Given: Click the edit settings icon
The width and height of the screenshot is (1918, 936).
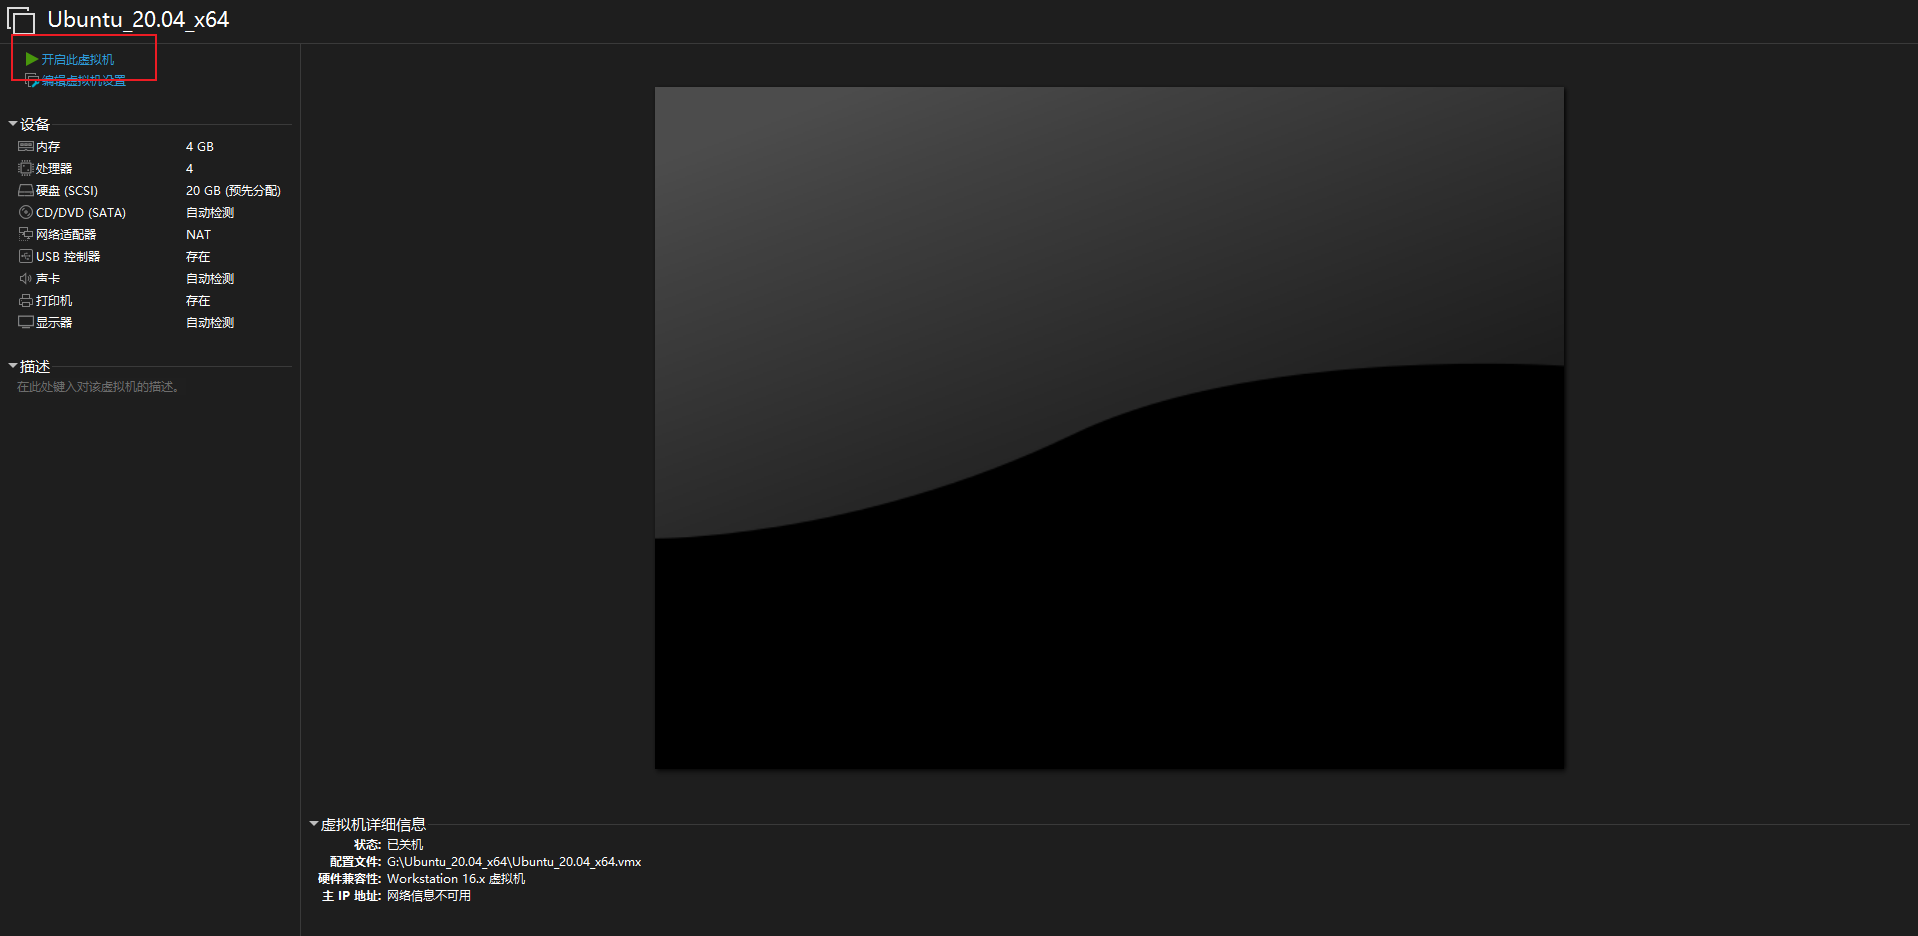Looking at the screenshot, I should (x=32, y=80).
